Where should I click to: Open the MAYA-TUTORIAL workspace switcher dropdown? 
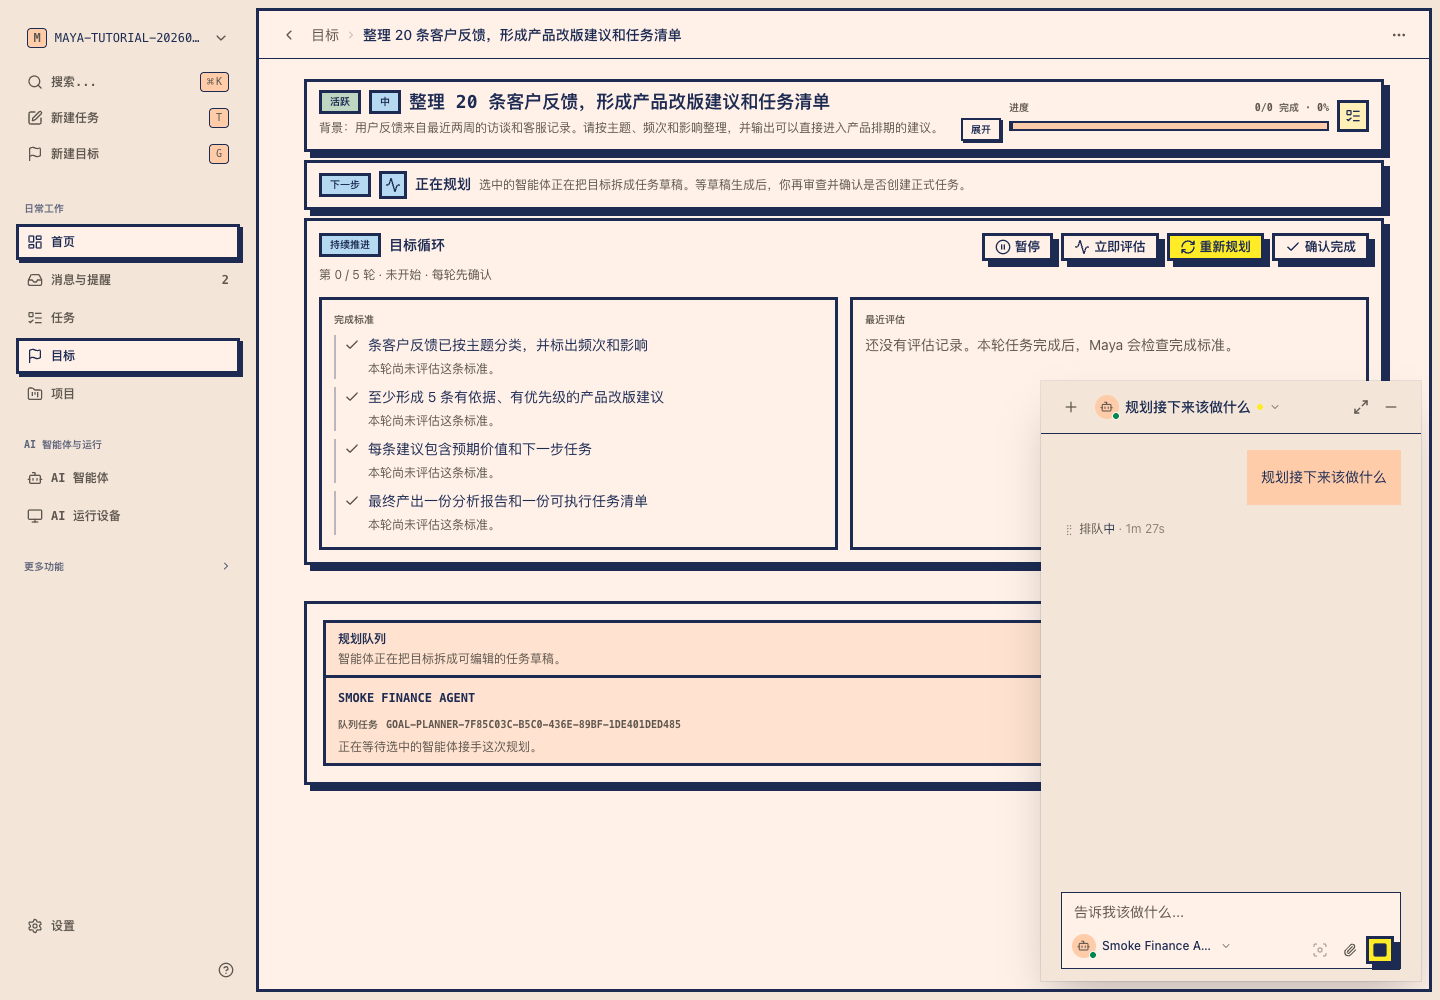(x=128, y=38)
